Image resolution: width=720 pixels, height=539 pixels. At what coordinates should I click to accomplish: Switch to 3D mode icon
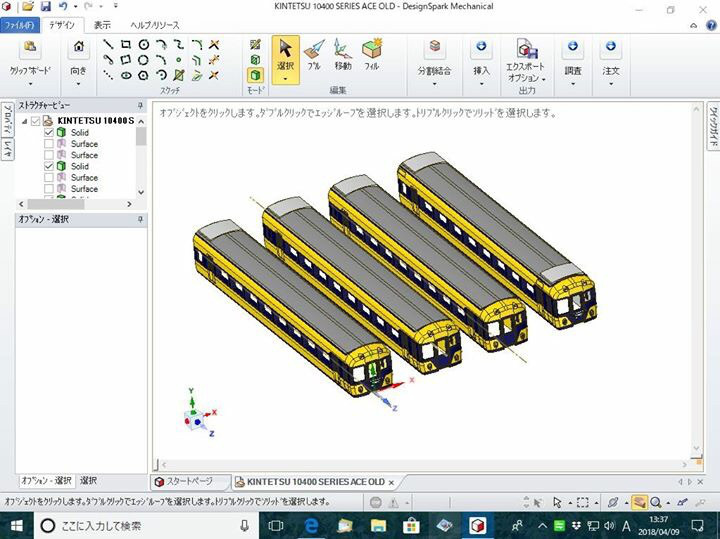tap(256, 75)
